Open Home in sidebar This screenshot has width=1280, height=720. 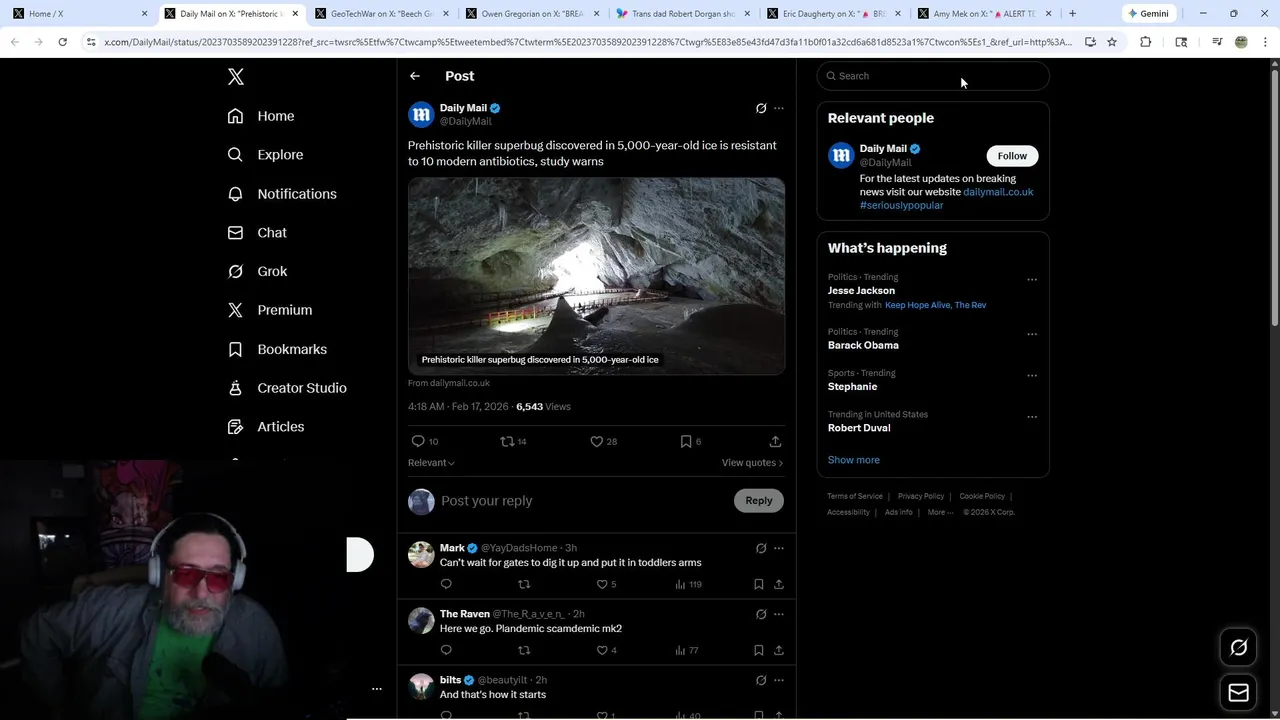(x=261, y=116)
